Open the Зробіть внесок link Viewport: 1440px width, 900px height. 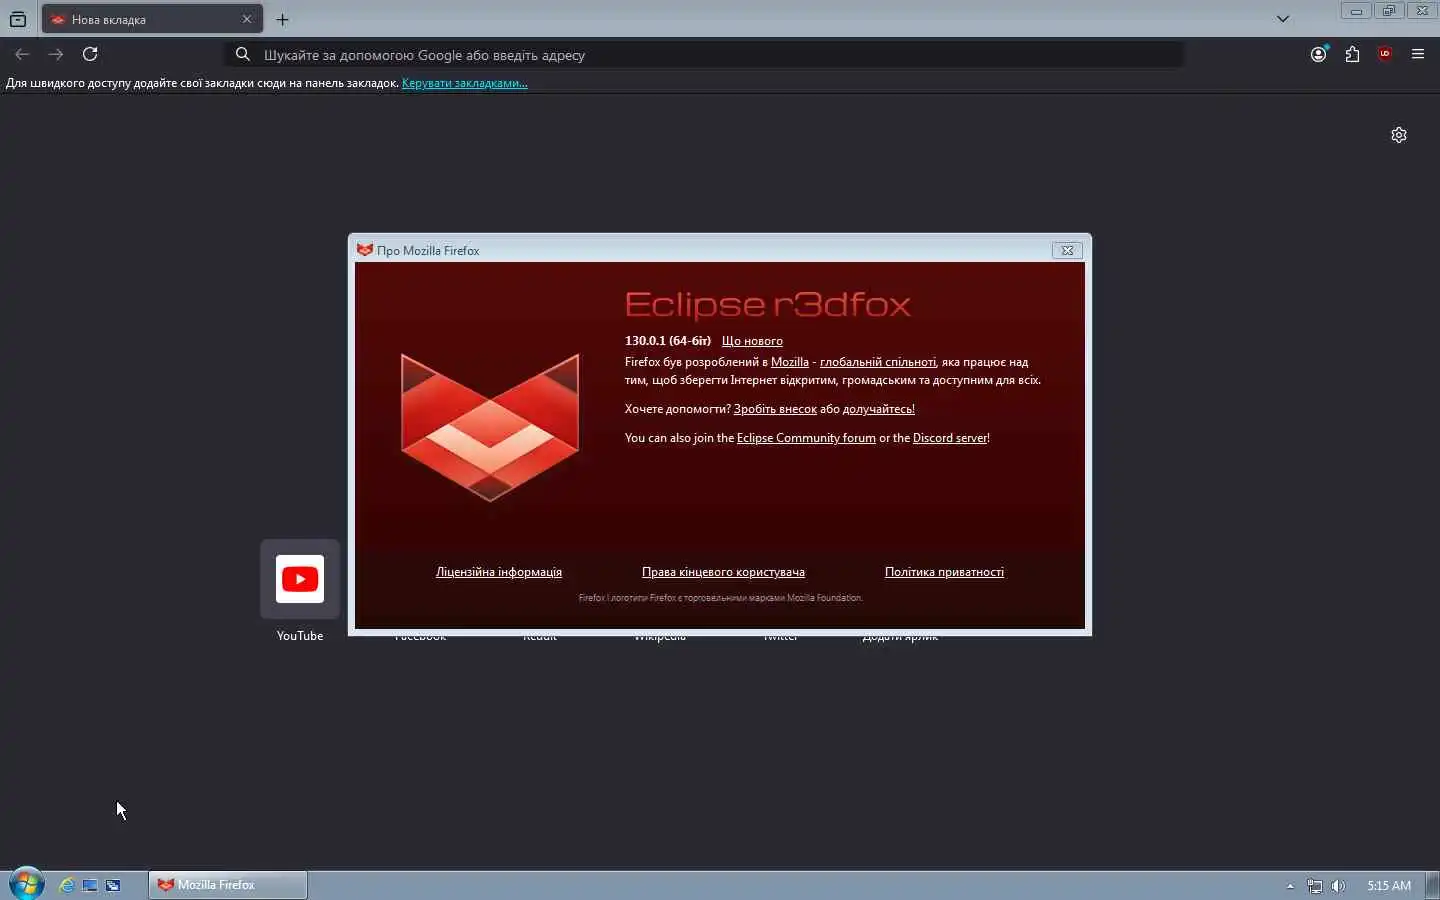point(775,409)
